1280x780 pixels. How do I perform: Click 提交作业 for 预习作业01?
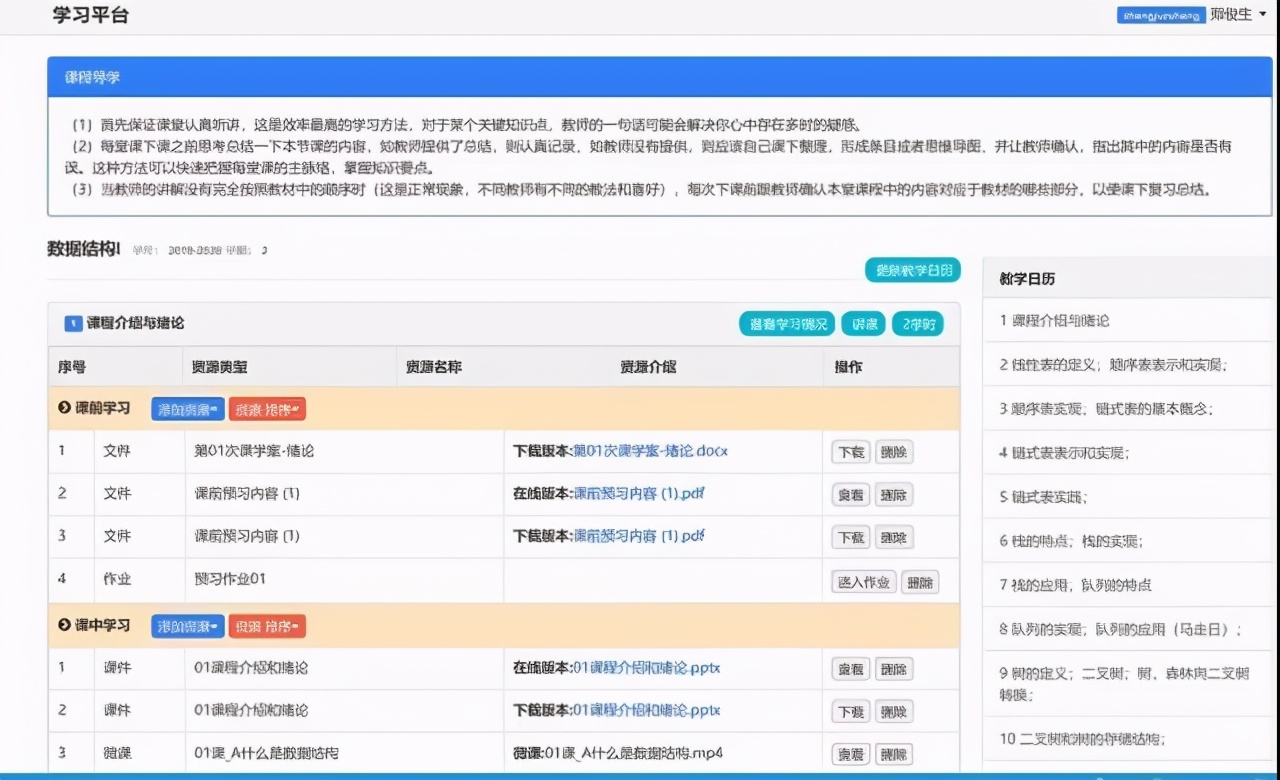point(862,581)
